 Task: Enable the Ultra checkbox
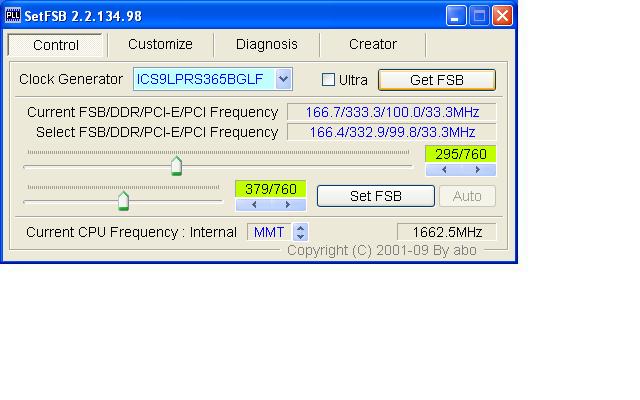pos(328,80)
